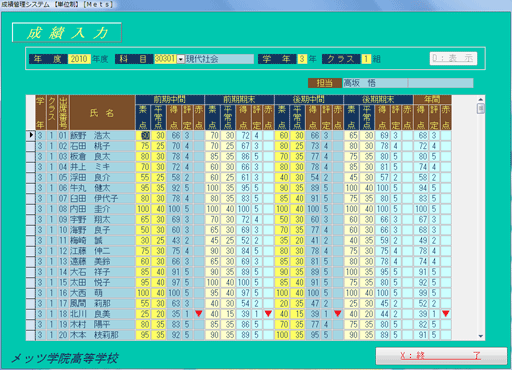The image size is (512, 370).
Task: Select the row selector for 02 石田 桃子
Action: 31,146
